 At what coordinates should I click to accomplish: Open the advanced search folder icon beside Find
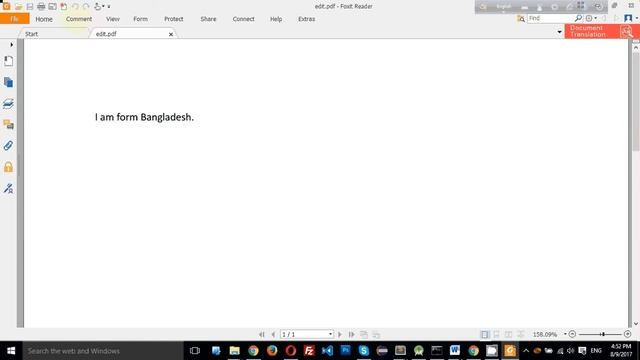[x=521, y=18]
